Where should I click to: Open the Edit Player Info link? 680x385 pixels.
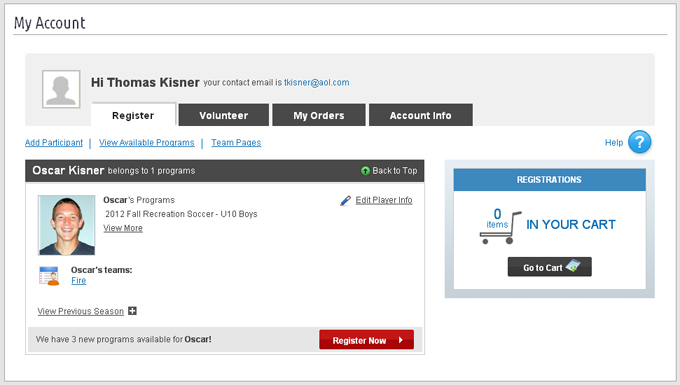pos(384,200)
